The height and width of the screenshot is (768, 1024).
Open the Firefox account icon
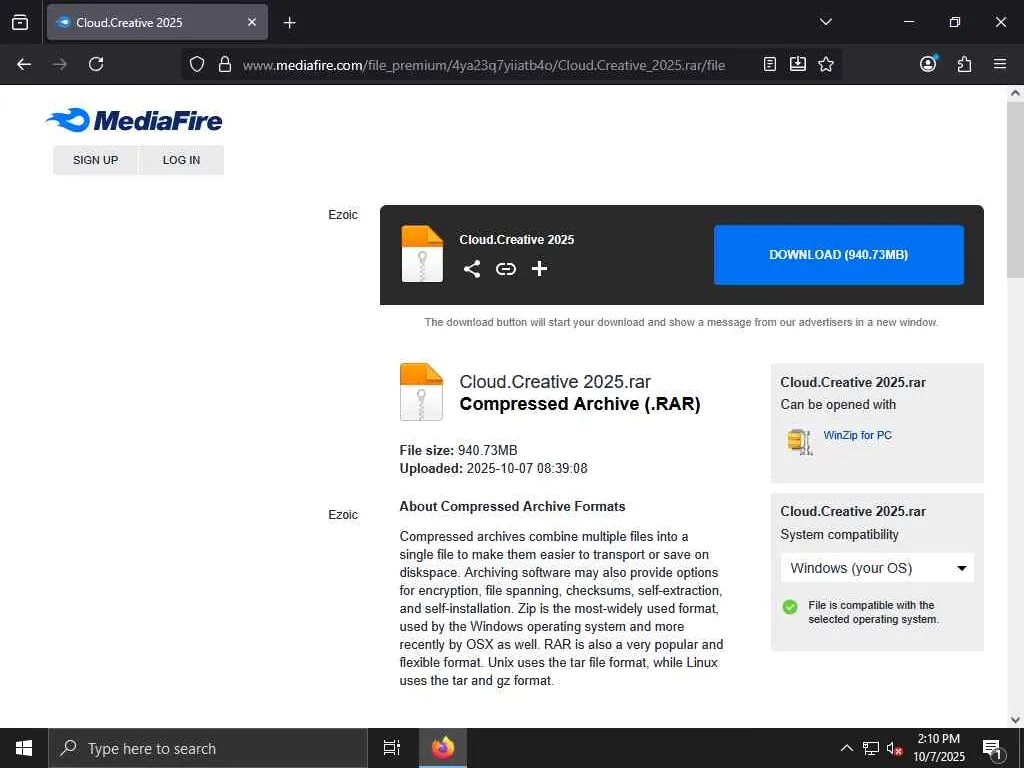point(928,63)
